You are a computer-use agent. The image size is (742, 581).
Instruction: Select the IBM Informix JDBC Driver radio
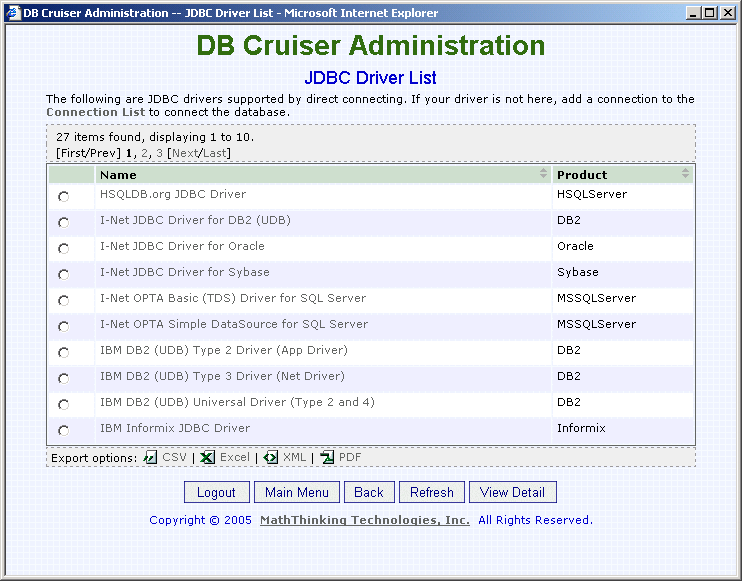tap(63, 431)
